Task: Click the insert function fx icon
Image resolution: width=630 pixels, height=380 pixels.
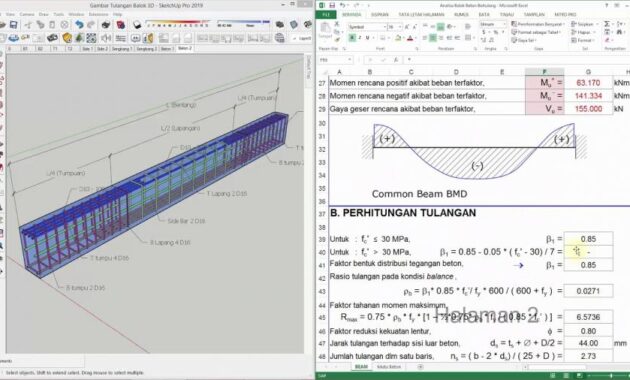Action: pyautogui.click(x=396, y=59)
